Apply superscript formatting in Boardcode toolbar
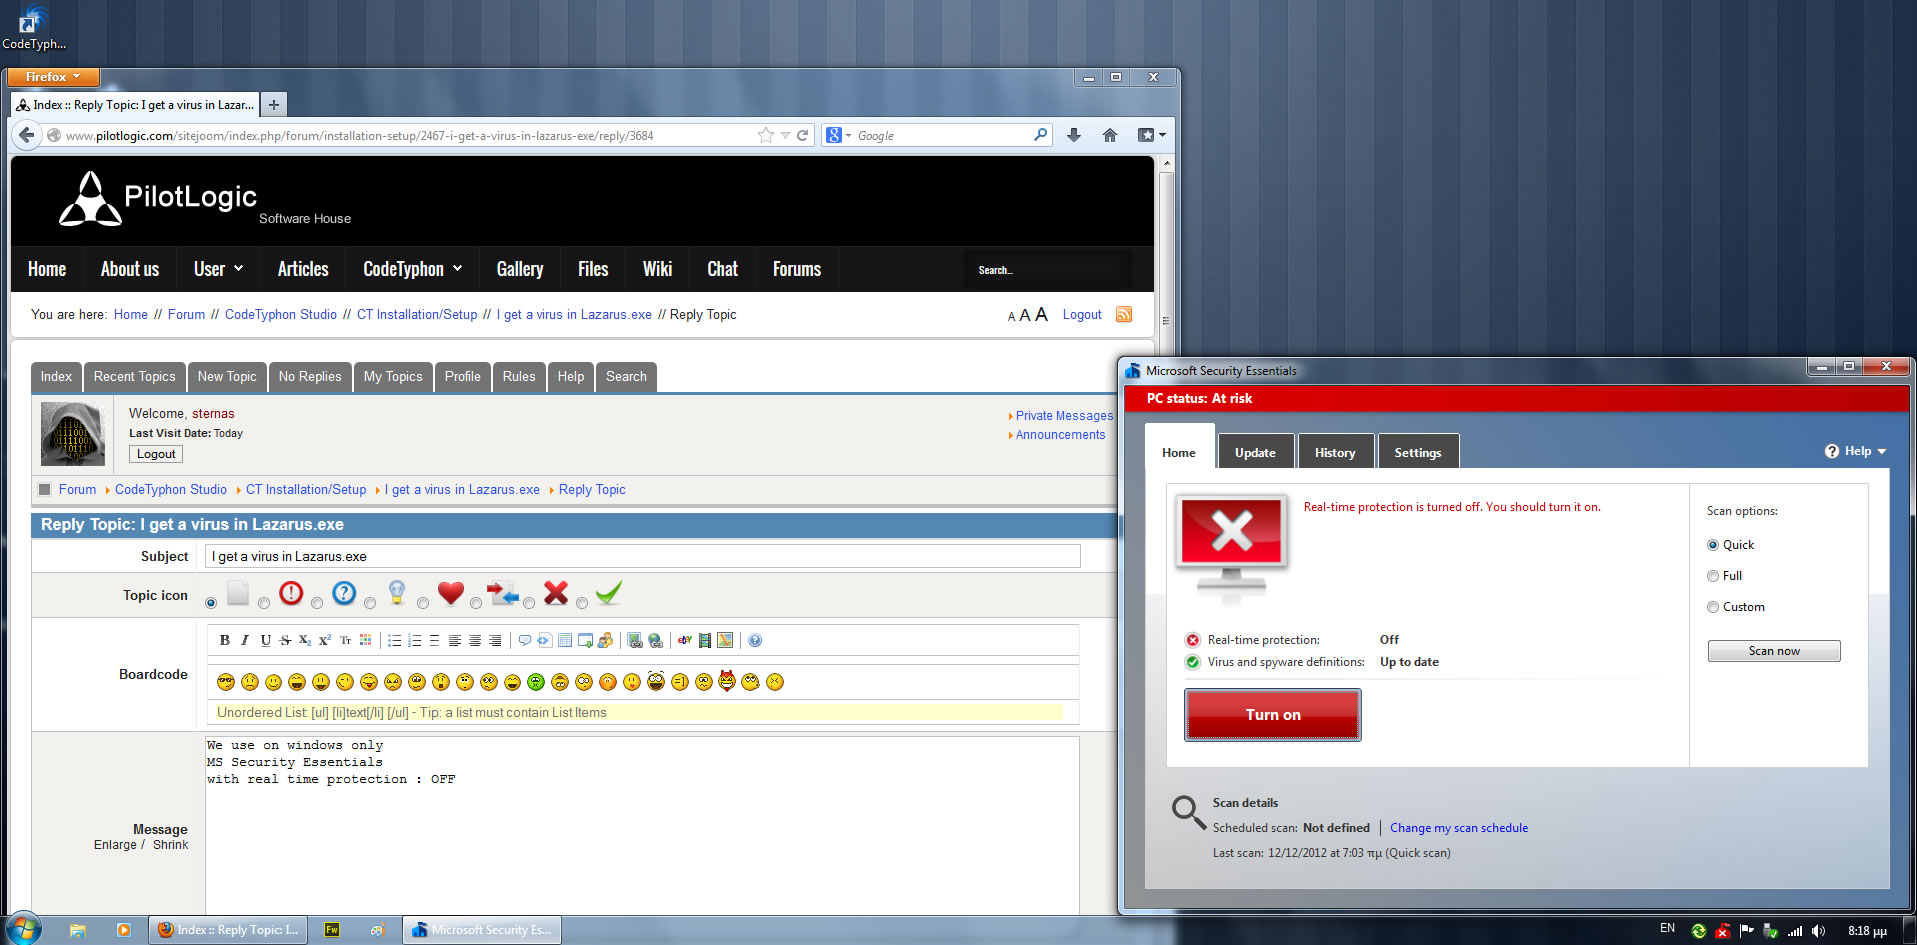The image size is (1917, 945). point(325,640)
